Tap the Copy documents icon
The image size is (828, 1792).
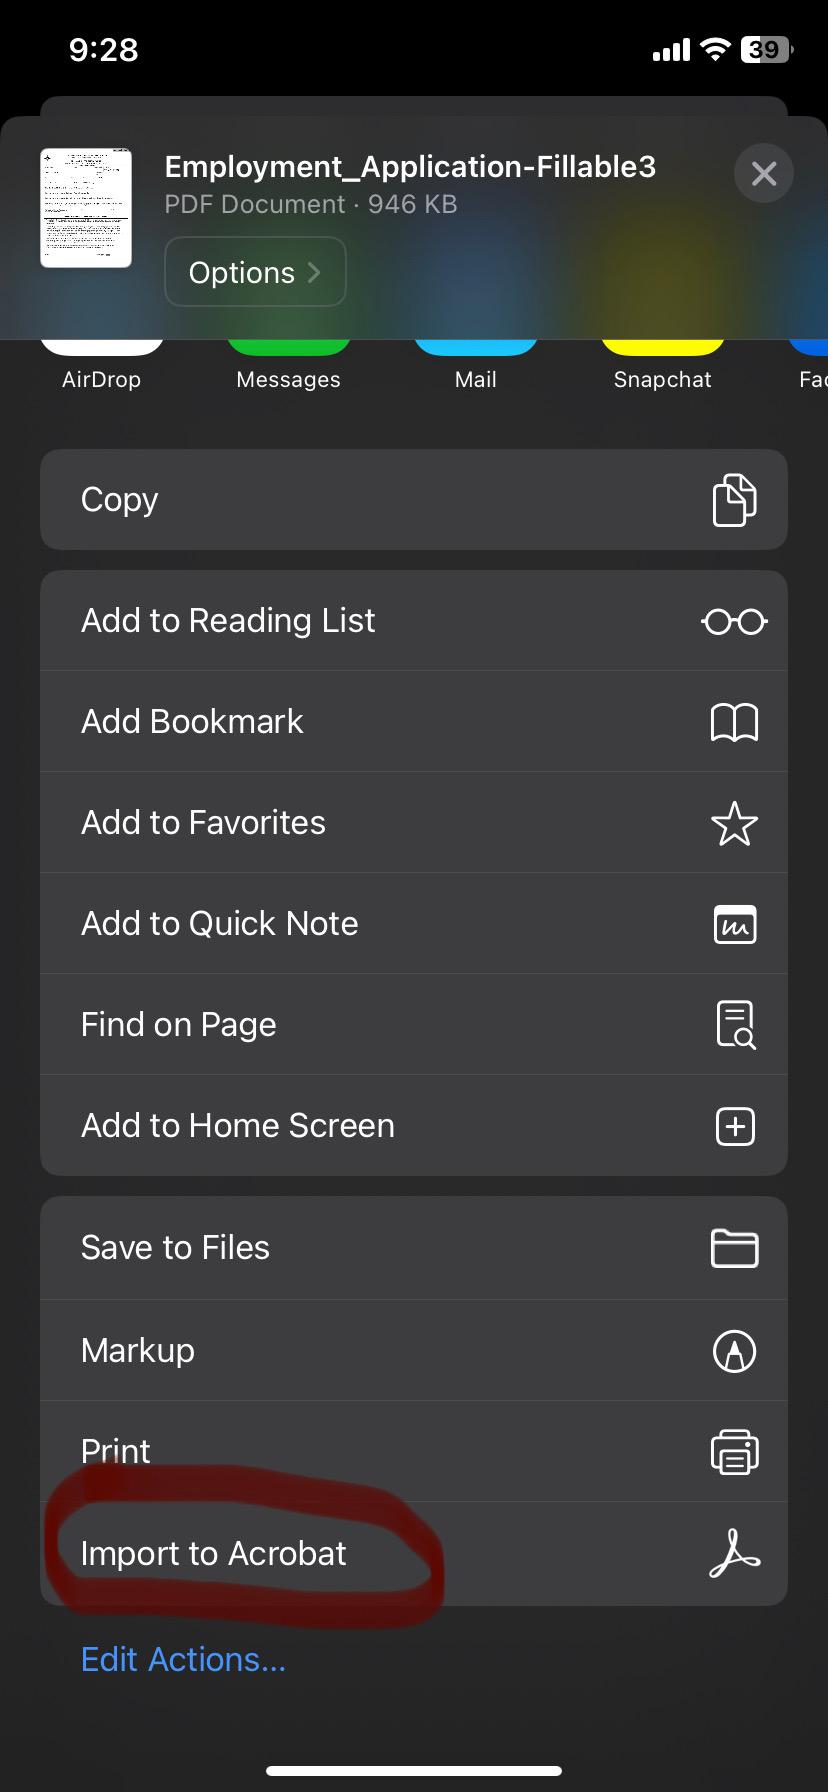pos(734,500)
